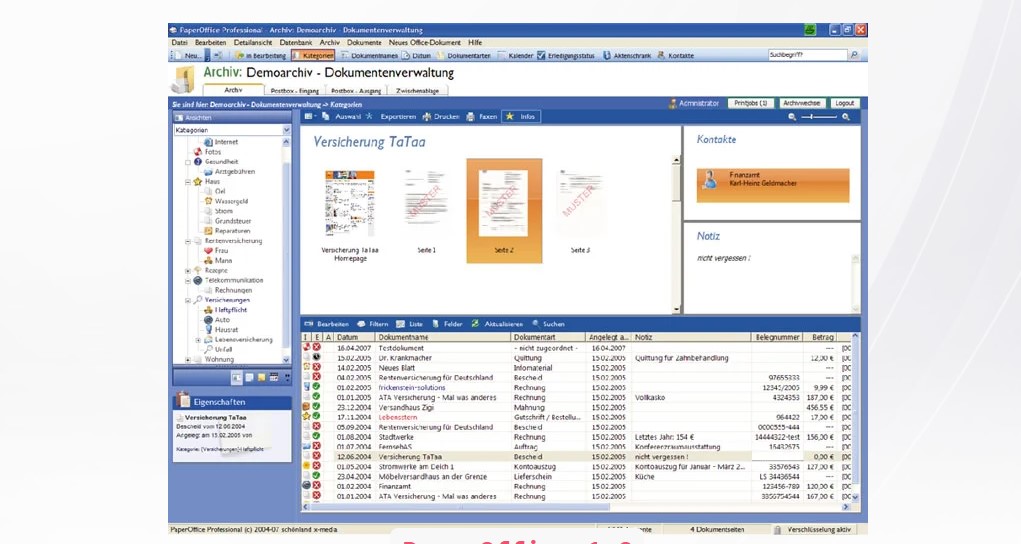
Task: Click the green status icon of Stadtwerke row
Action: [x=316, y=437]
